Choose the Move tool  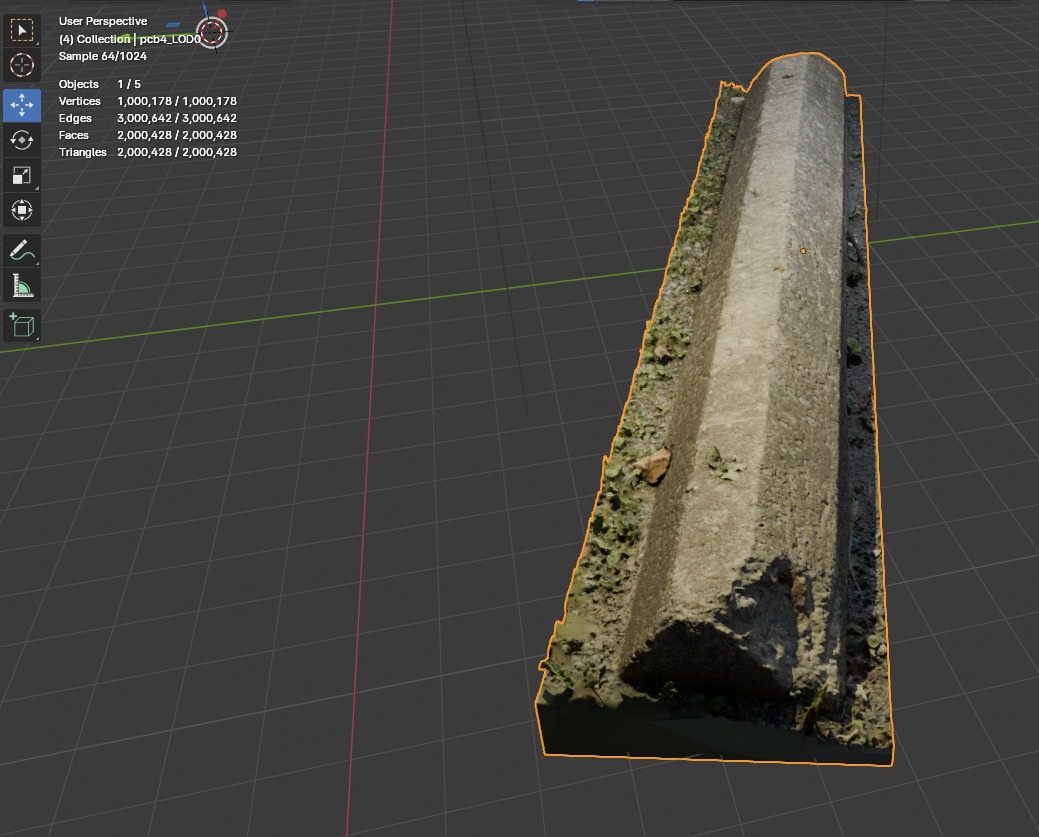click(22, 105)
